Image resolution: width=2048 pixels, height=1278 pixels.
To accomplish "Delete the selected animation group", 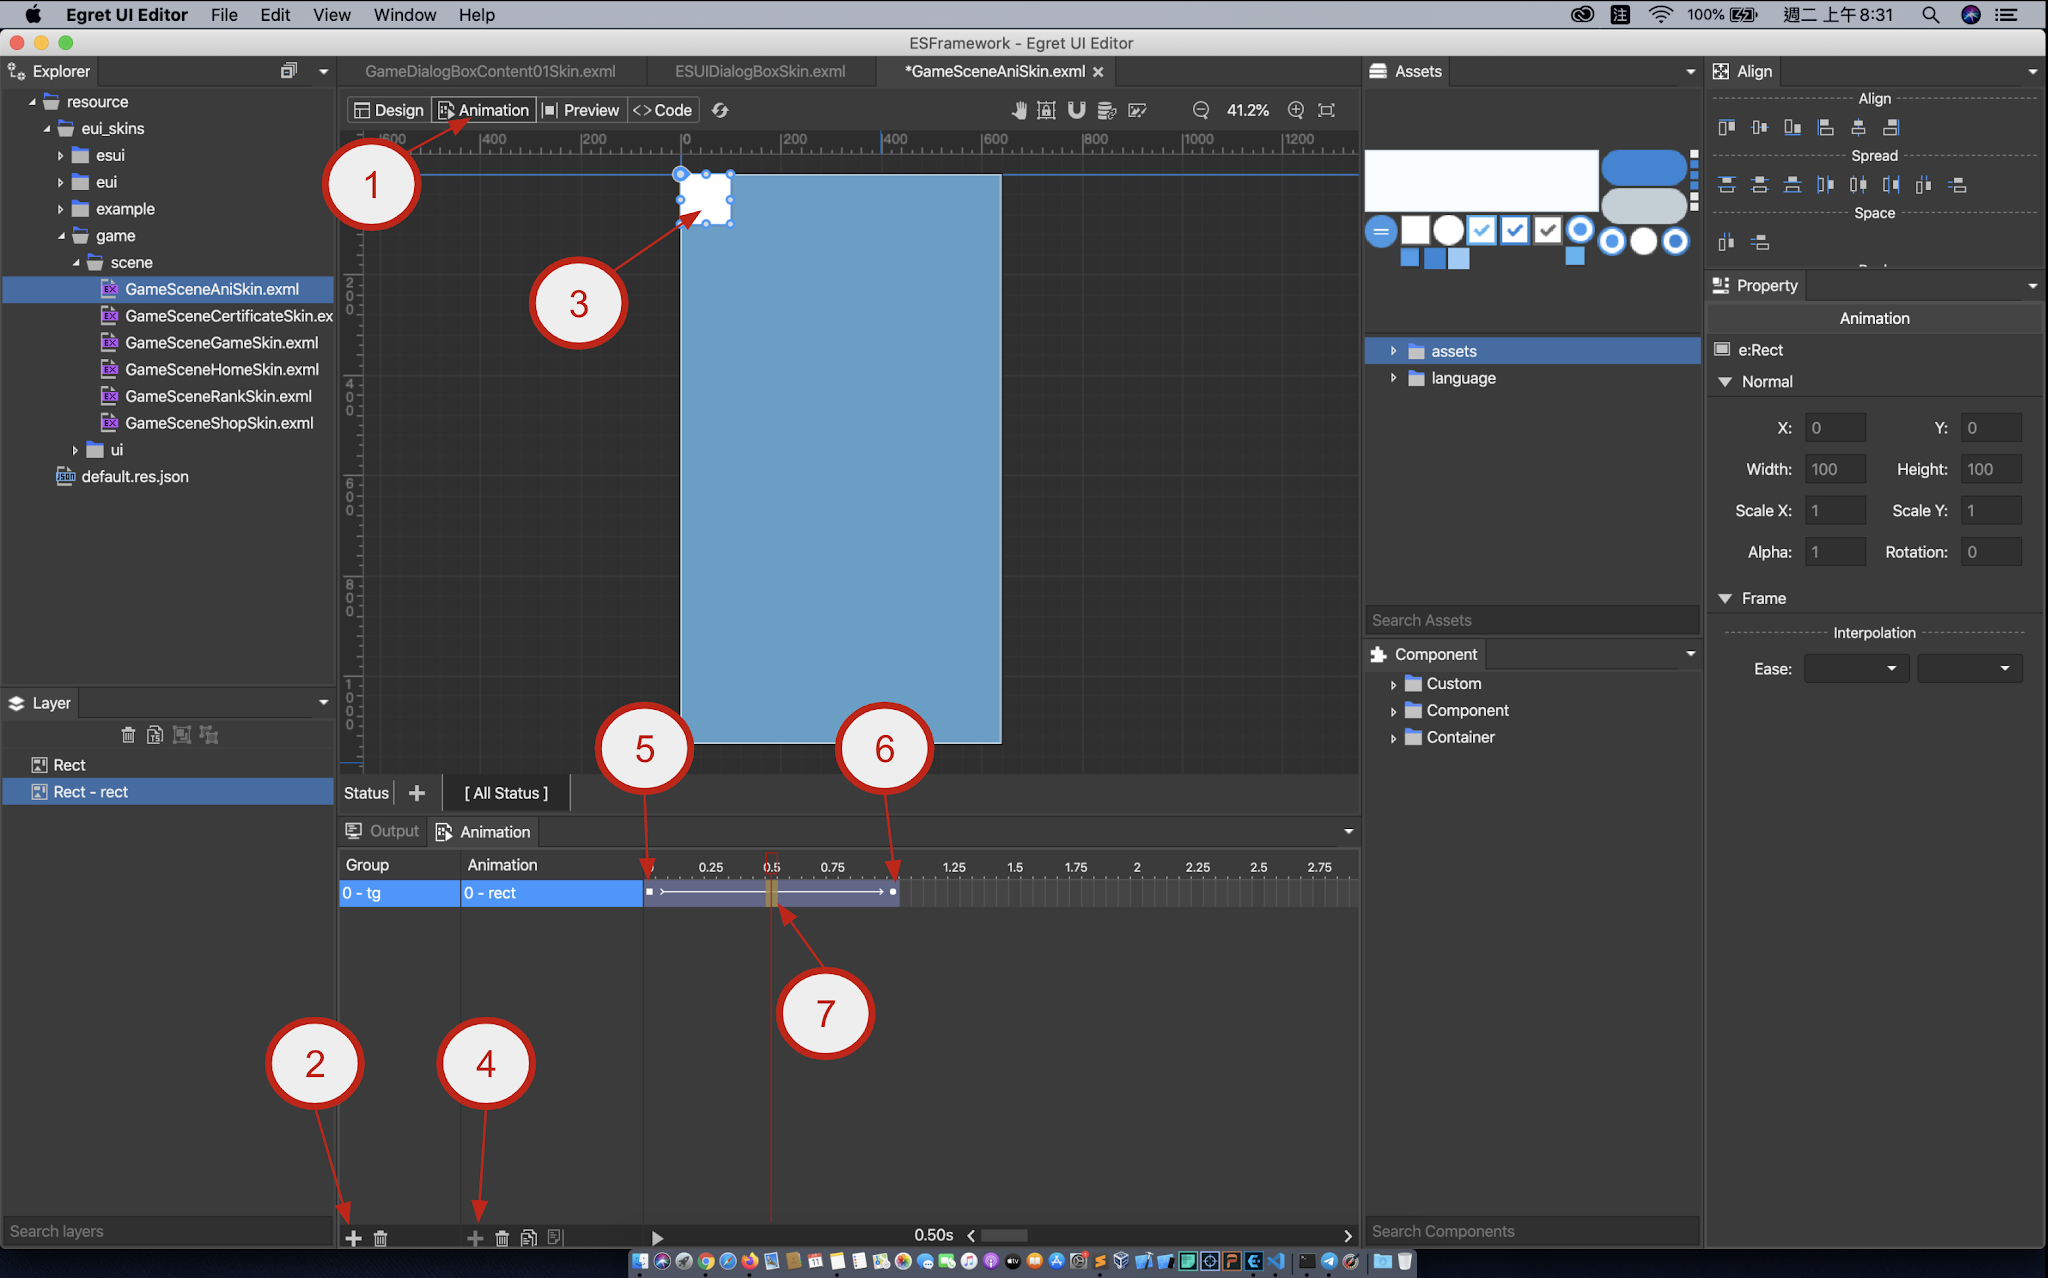I will (x=381, y=1238).
